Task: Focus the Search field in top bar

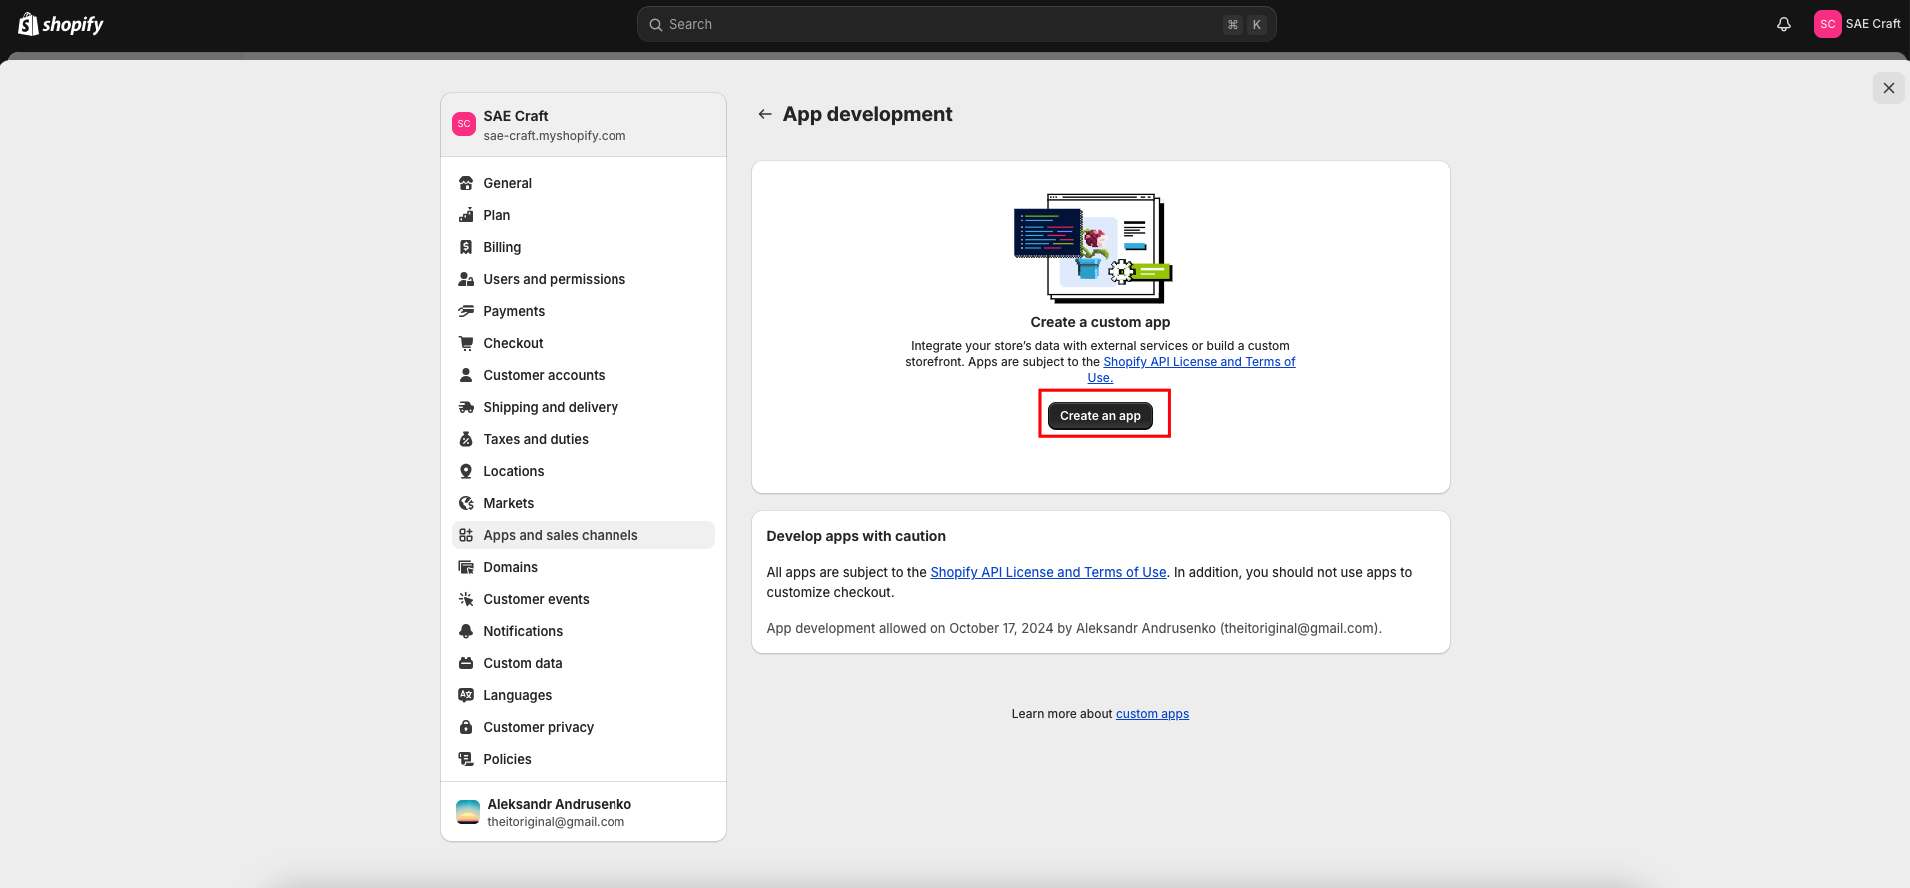Action: (956, 24)
